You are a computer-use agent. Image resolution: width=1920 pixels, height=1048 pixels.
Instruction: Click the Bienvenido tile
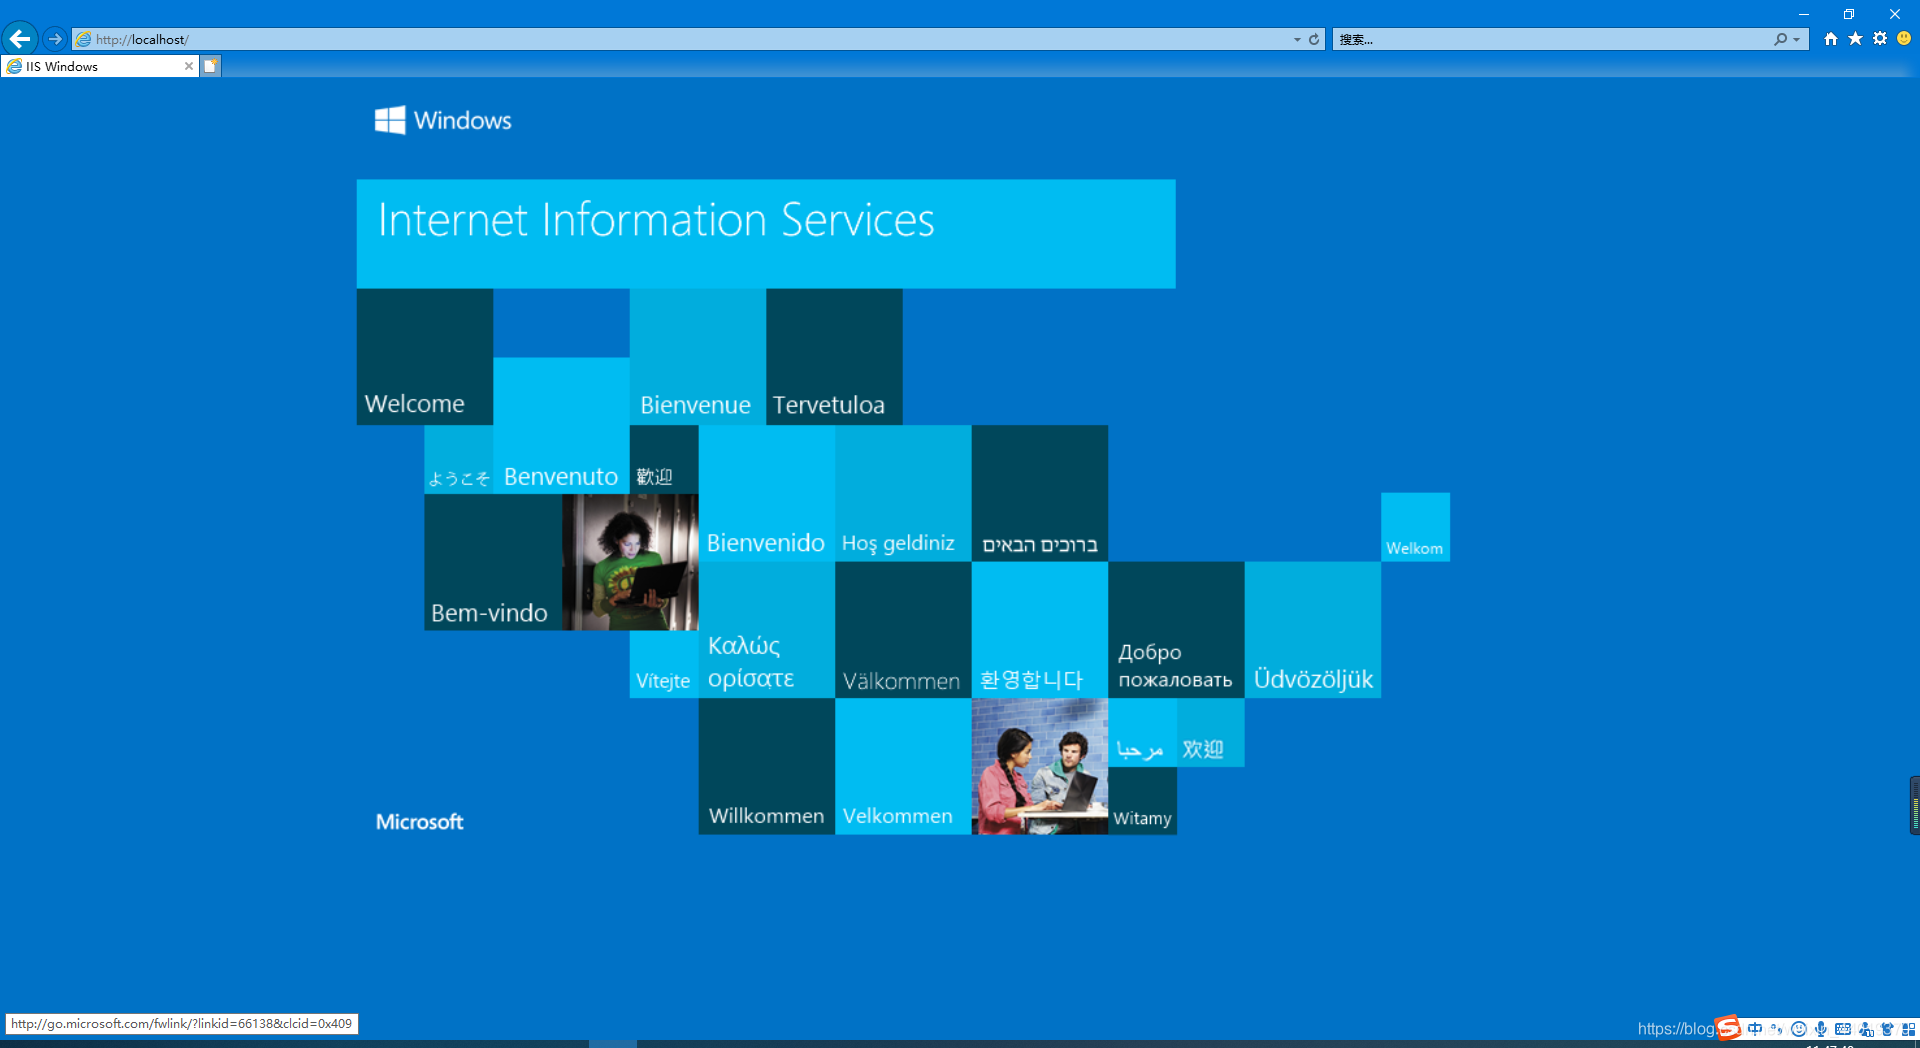[767, 494]
